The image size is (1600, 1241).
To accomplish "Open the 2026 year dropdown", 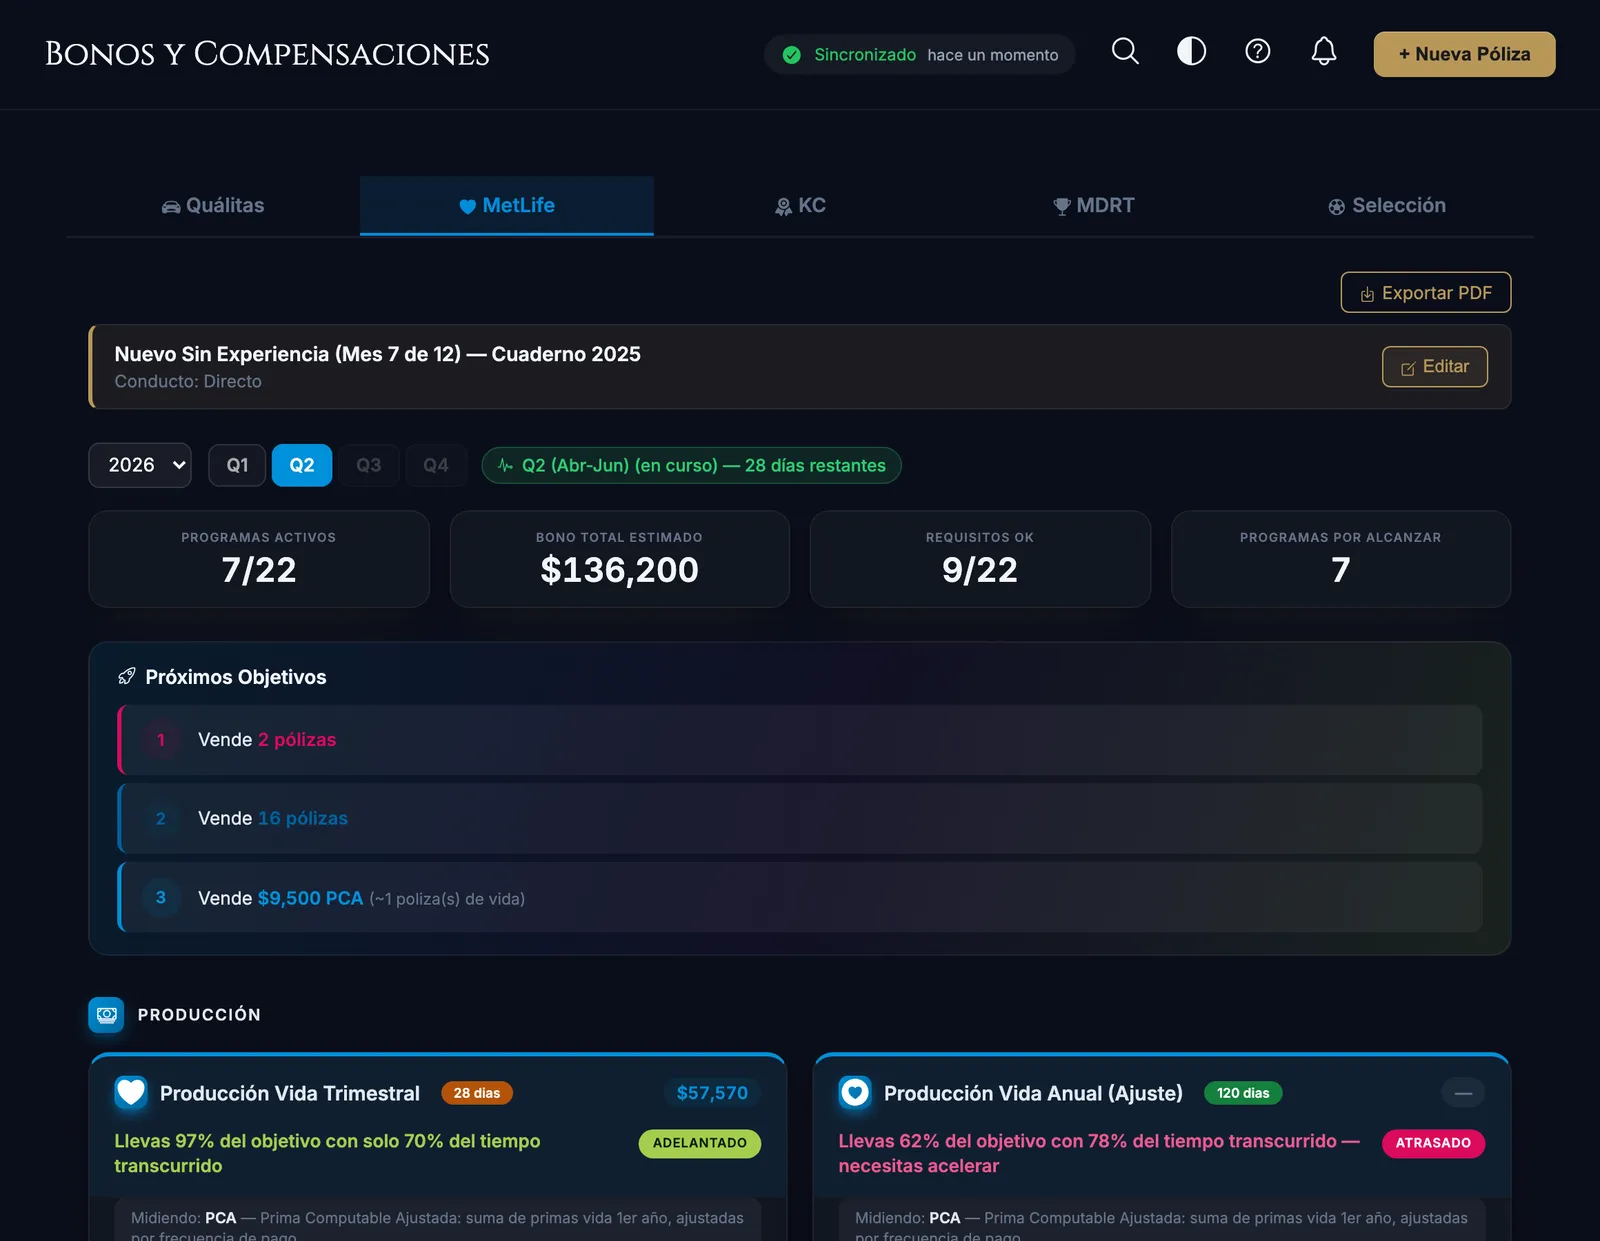I will click(x=140, y=465).
